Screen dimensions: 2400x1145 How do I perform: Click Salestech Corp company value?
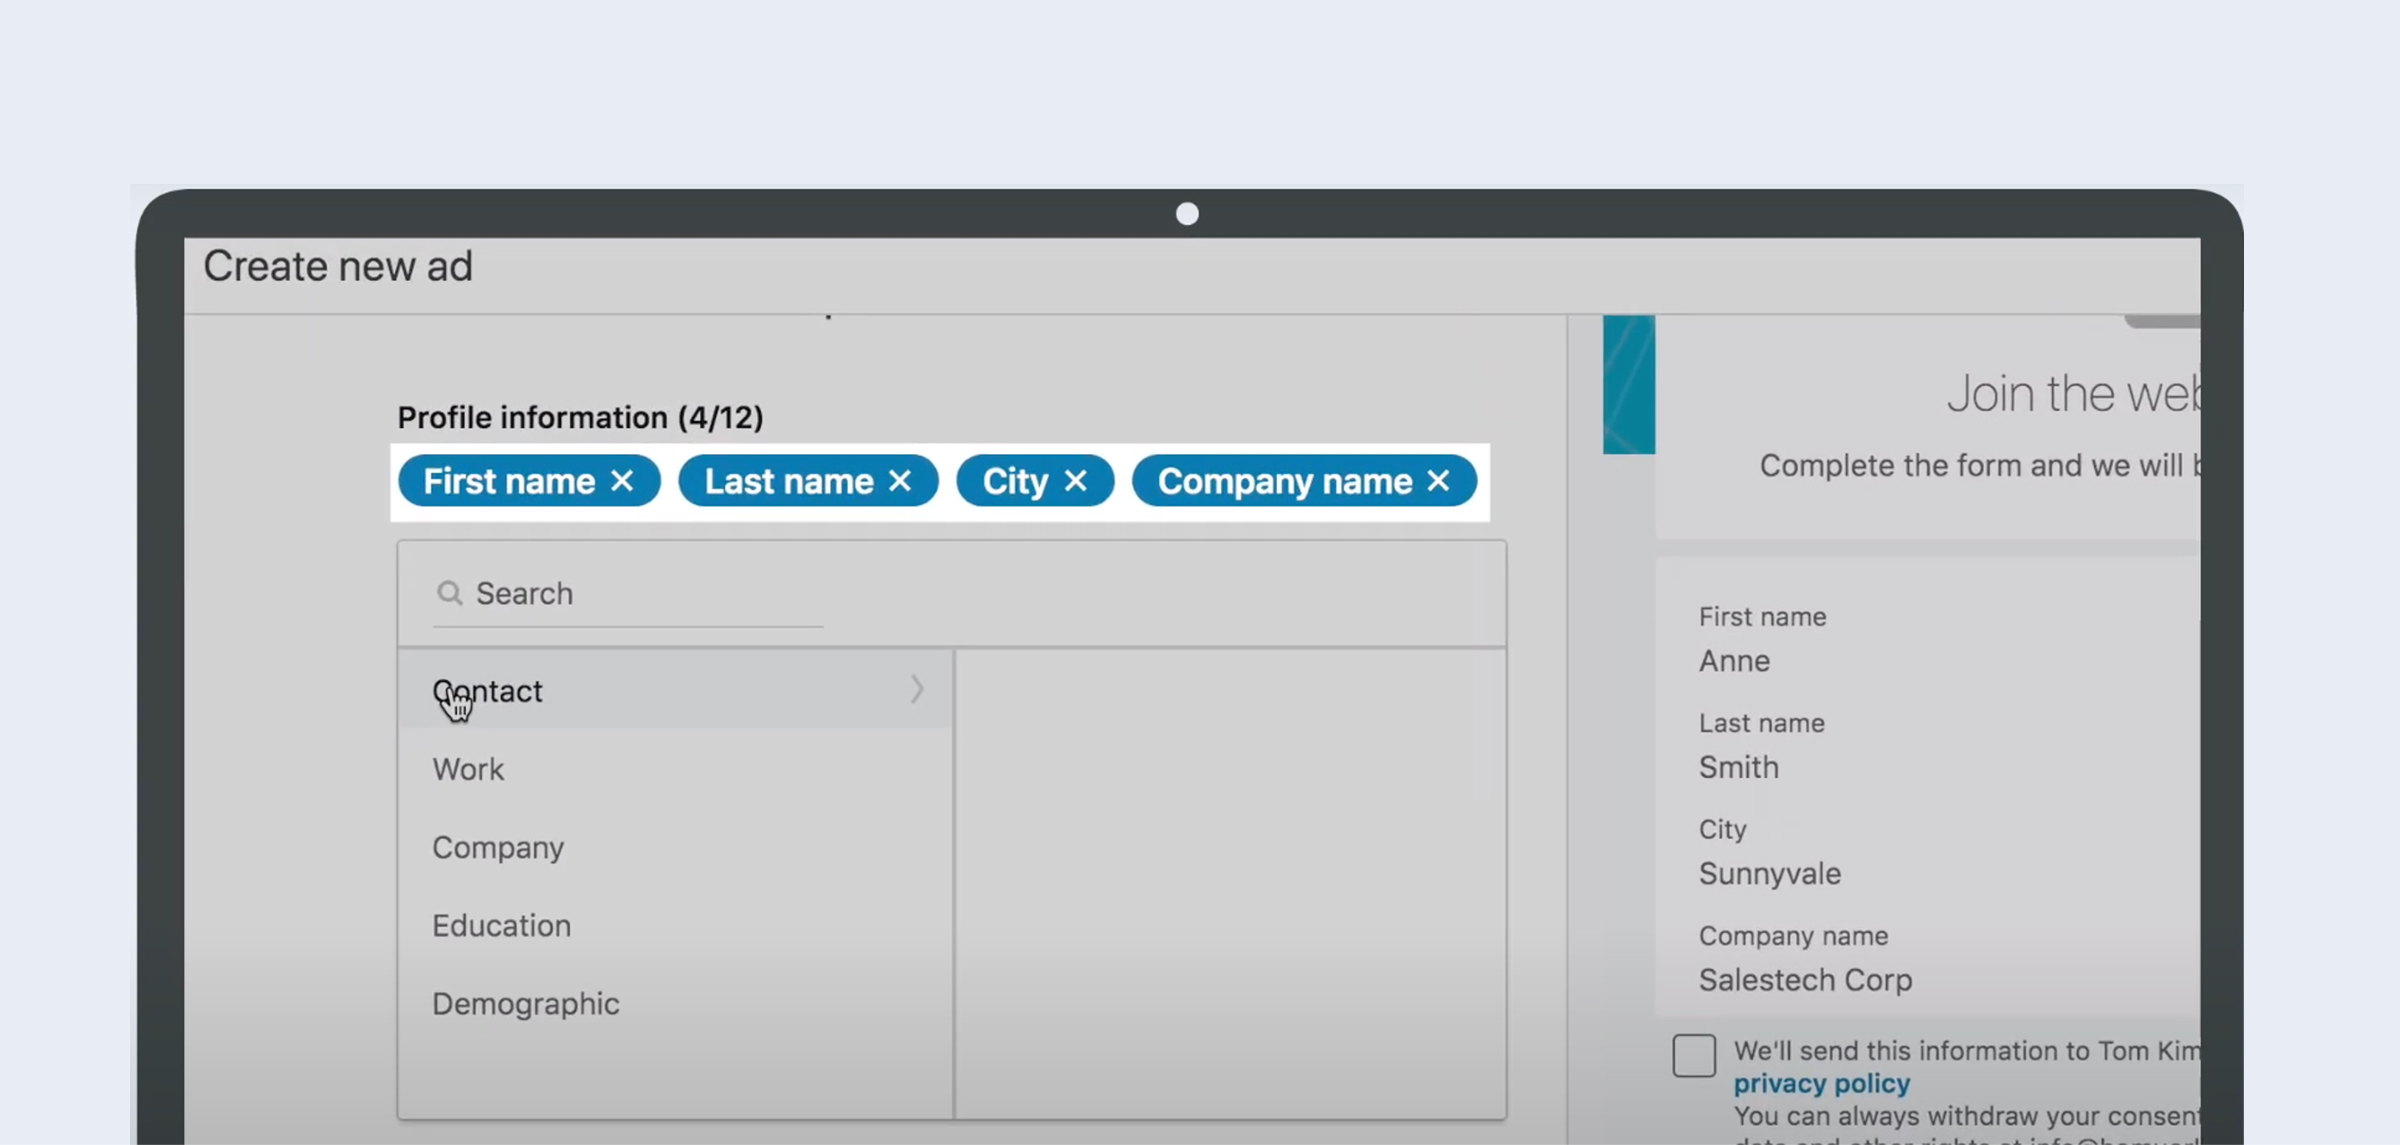(1805, 979)
